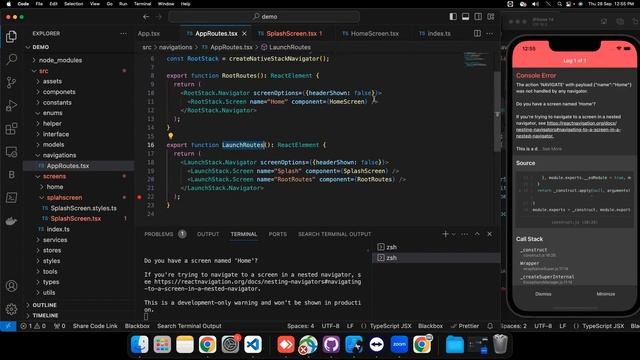Open the Run and Debug view
The width and height of the screenshot is (640, 360).
tap(11, 106)
